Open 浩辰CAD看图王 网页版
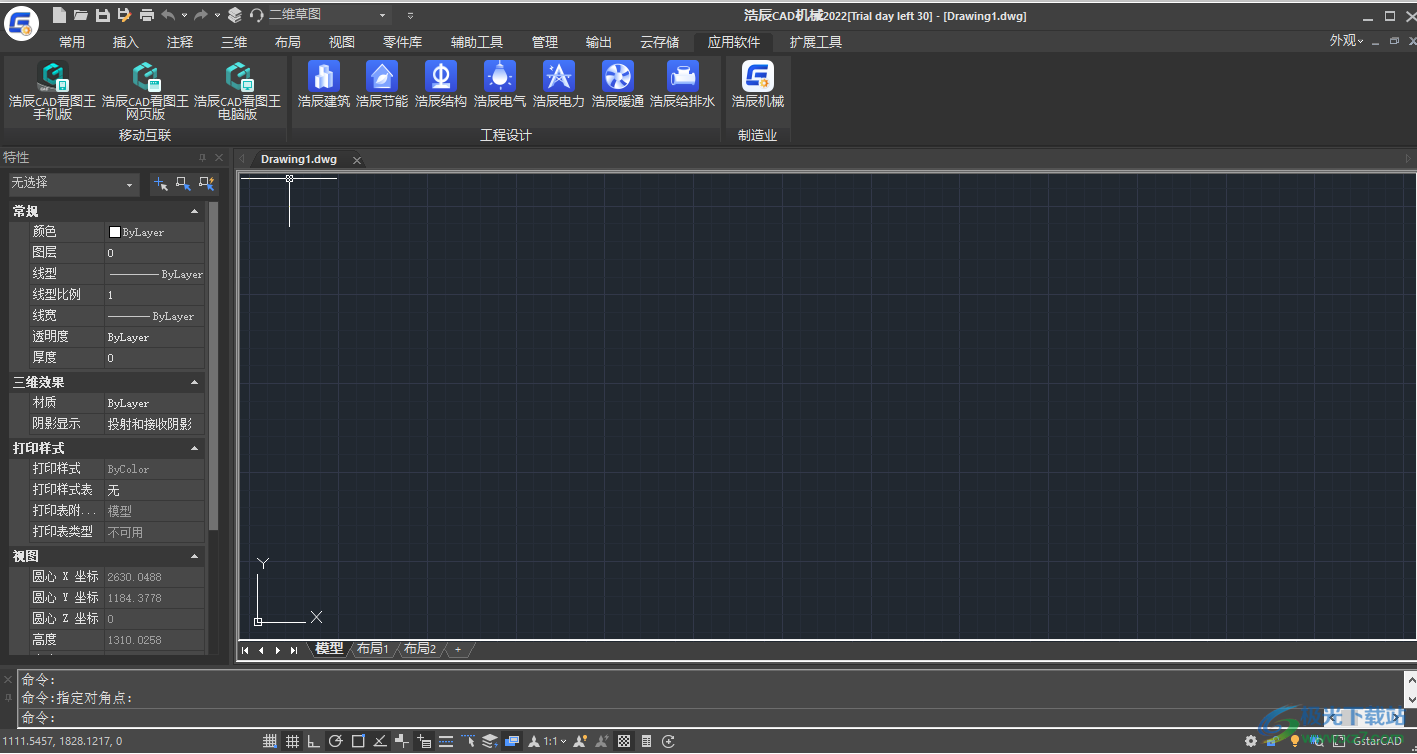This screenshot has width=1417, height=754. (x=145, y=91)
